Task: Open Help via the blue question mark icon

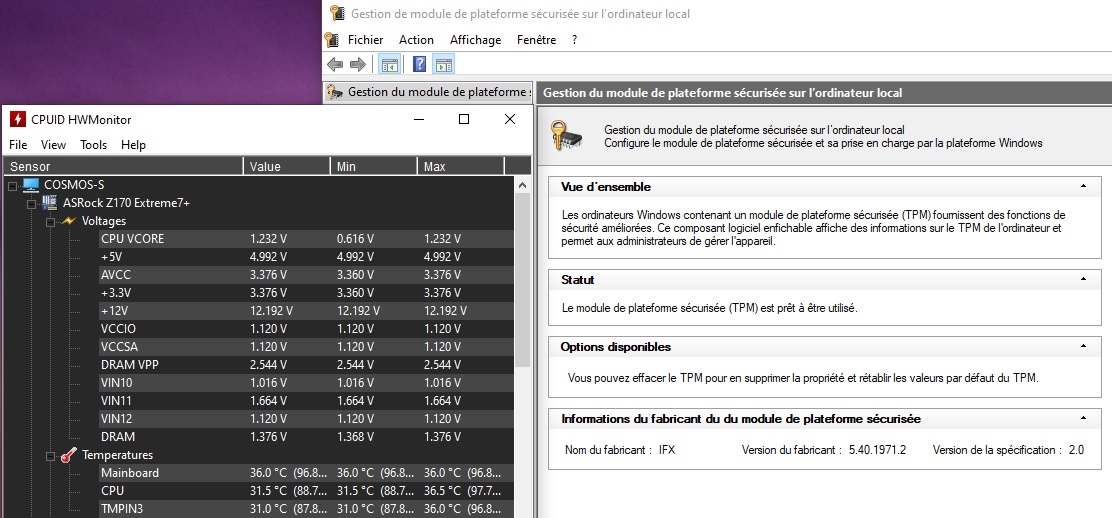Action: point(420,65)
